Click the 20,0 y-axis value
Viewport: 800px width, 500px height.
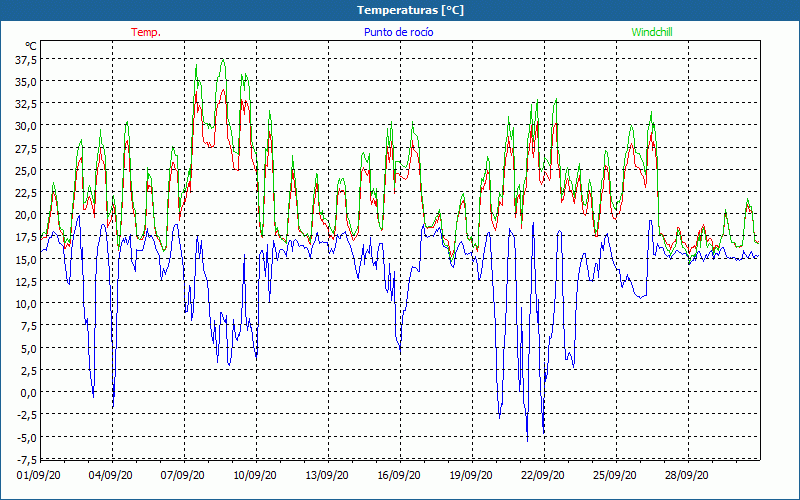click(x=26, y=215)
